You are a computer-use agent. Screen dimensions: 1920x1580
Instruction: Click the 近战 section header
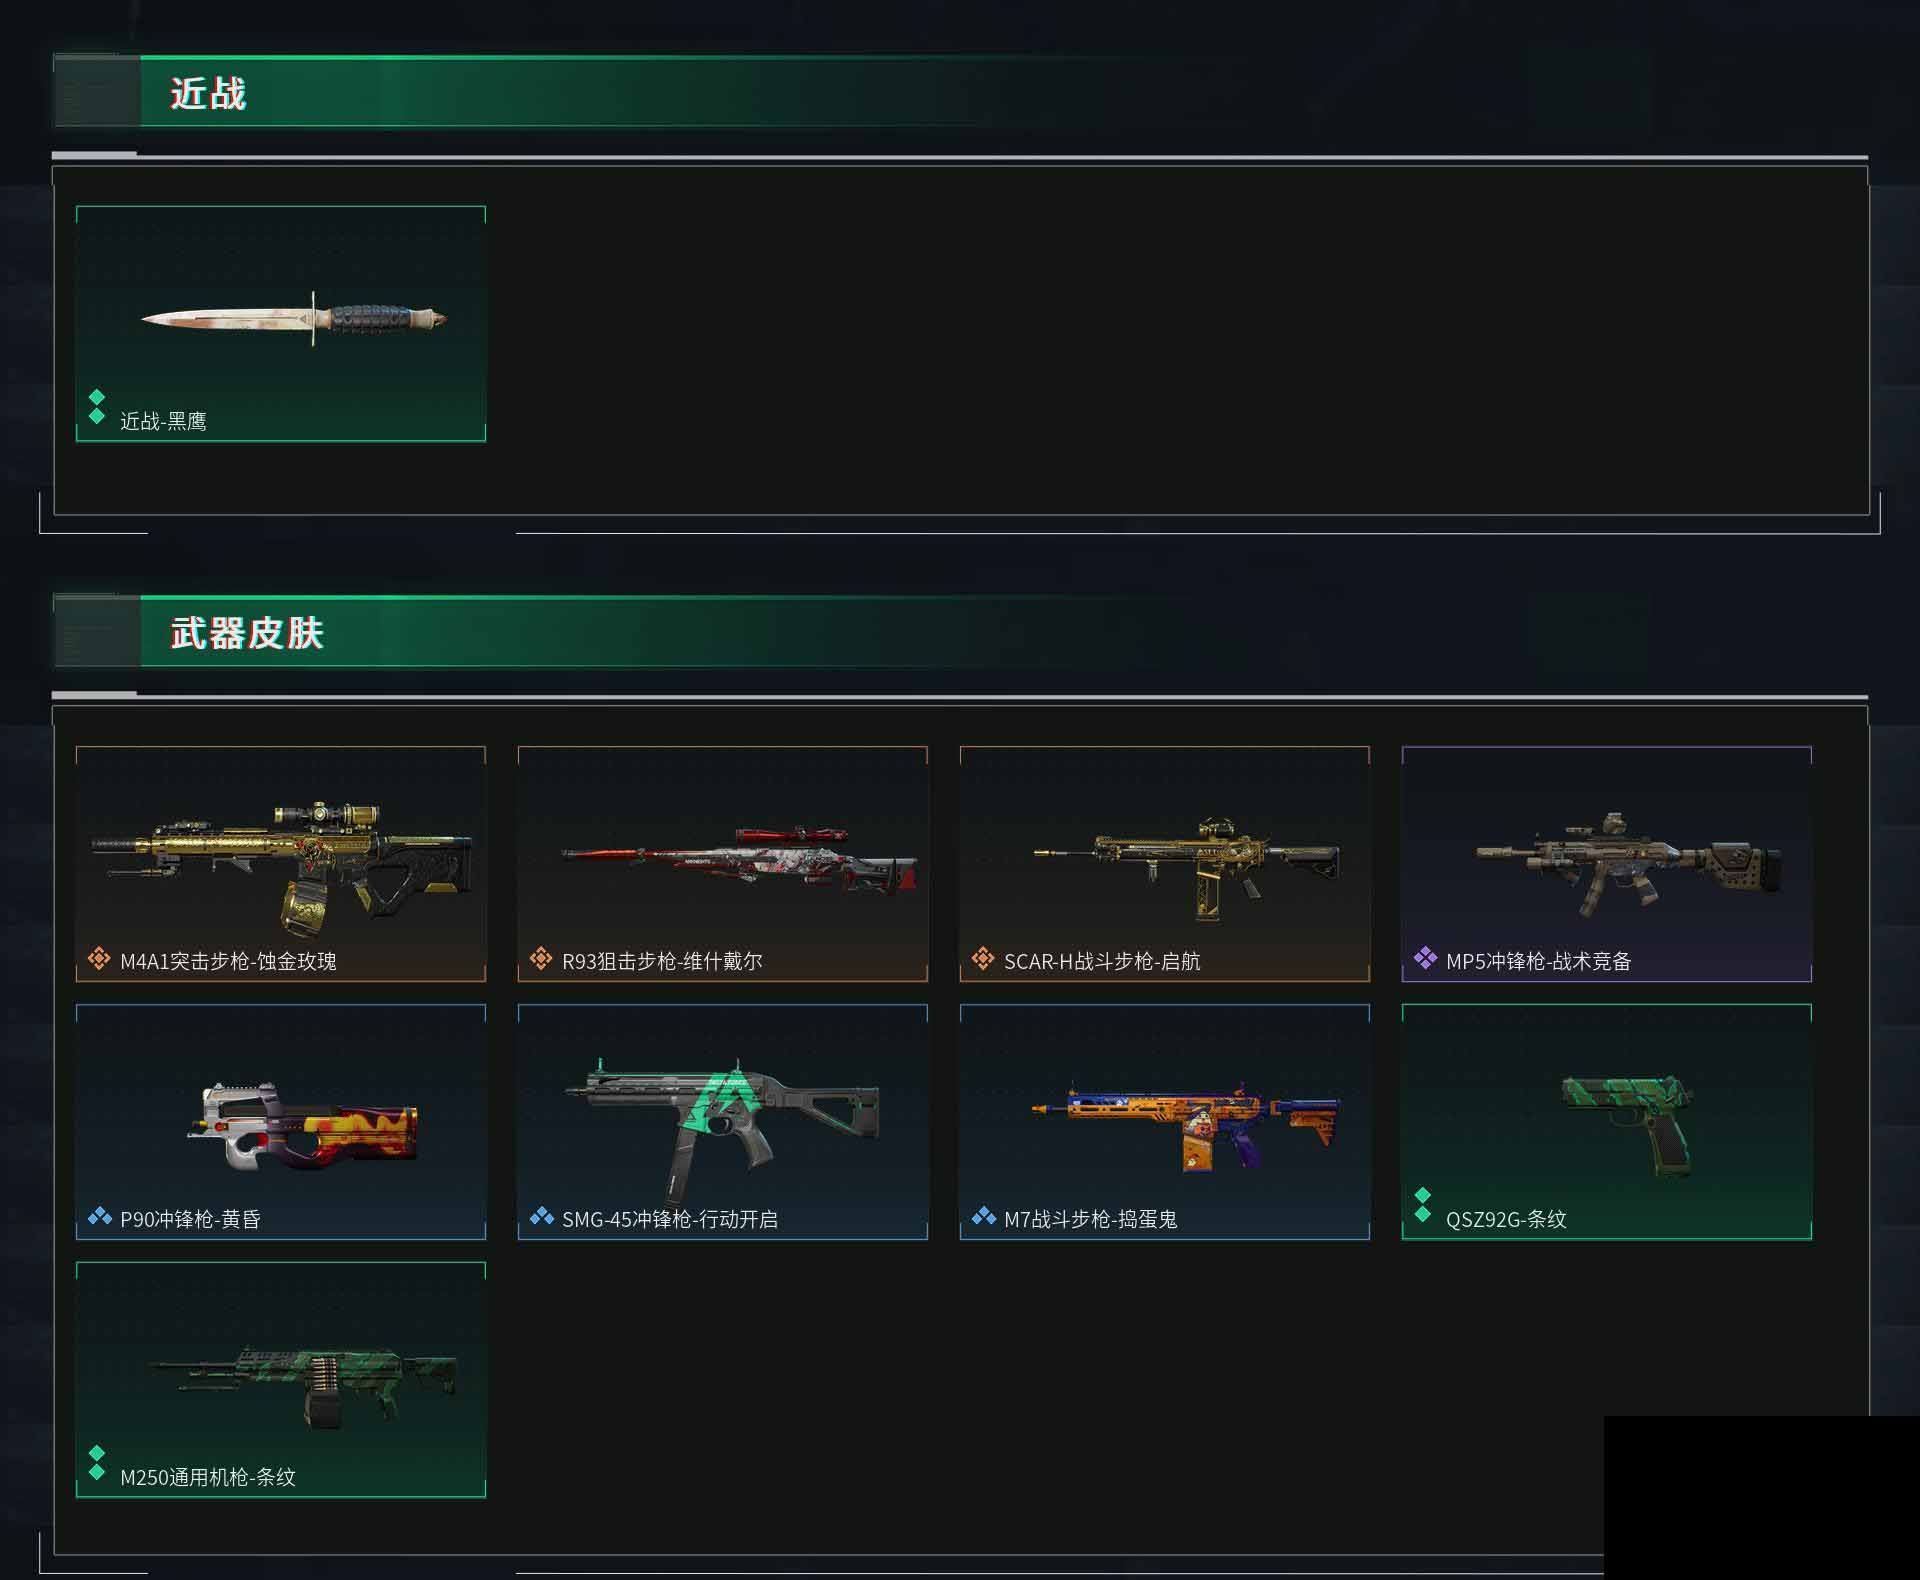click(208, 93)
